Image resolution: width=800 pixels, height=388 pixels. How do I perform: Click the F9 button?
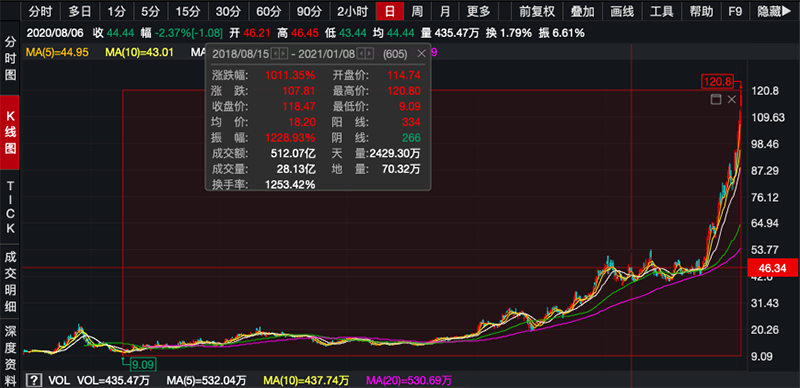pos(735,11)
